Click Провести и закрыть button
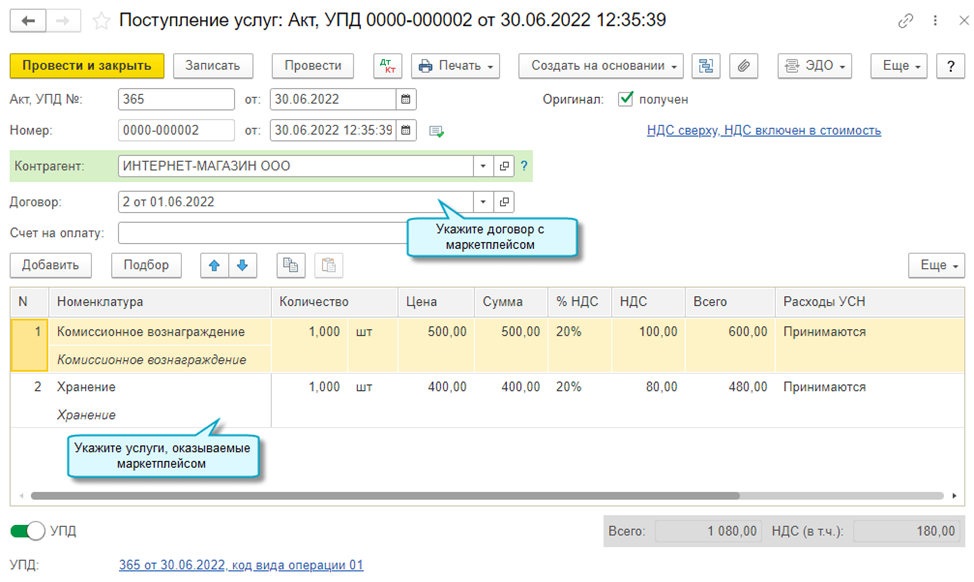This screenshot has height=582, width=974. 86,66
